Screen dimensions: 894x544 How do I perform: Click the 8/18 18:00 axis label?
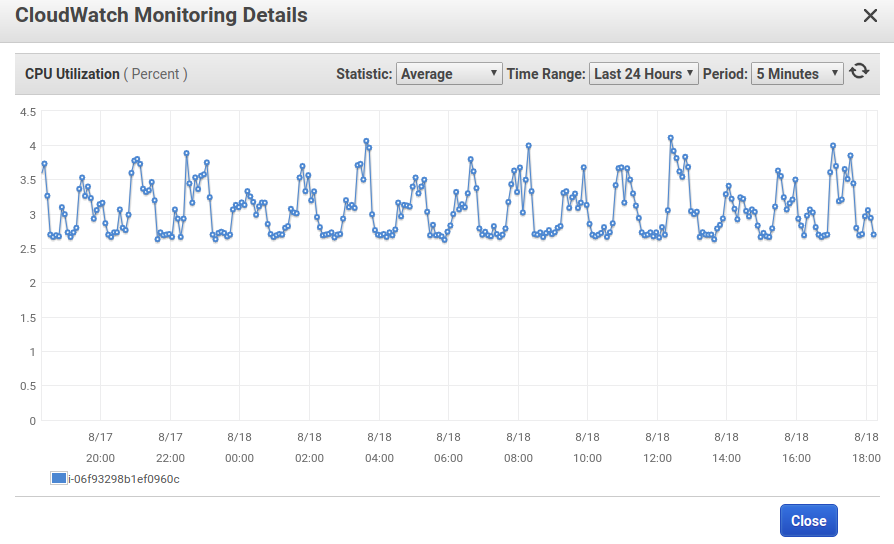click(866, 448)
